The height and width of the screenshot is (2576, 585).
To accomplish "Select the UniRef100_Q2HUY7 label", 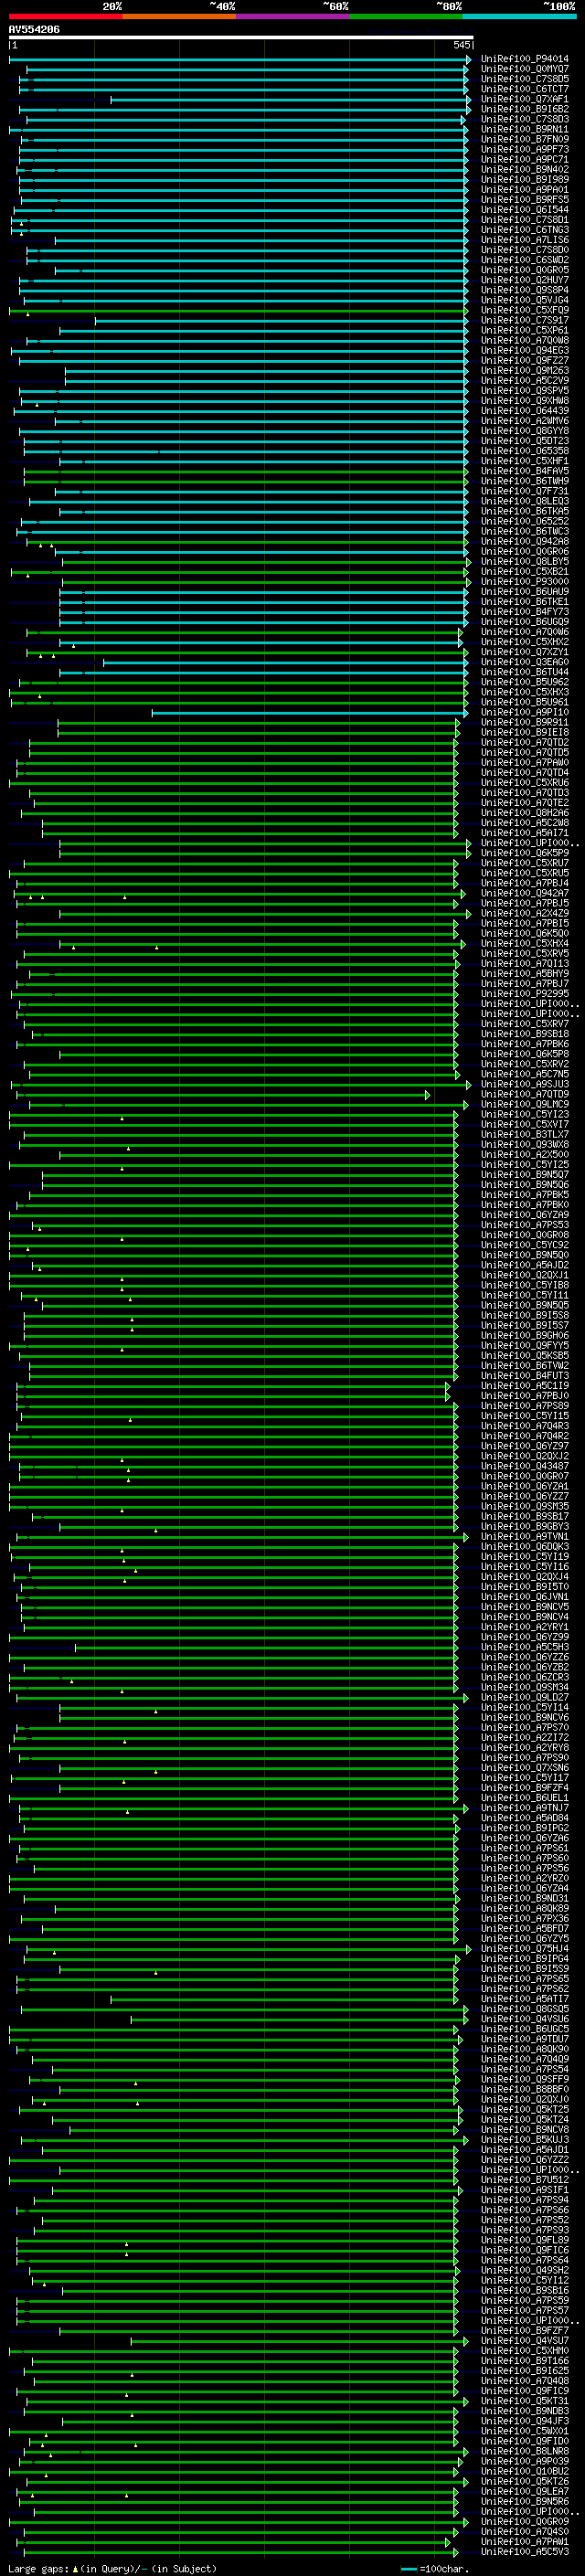I will pos(525,280).
